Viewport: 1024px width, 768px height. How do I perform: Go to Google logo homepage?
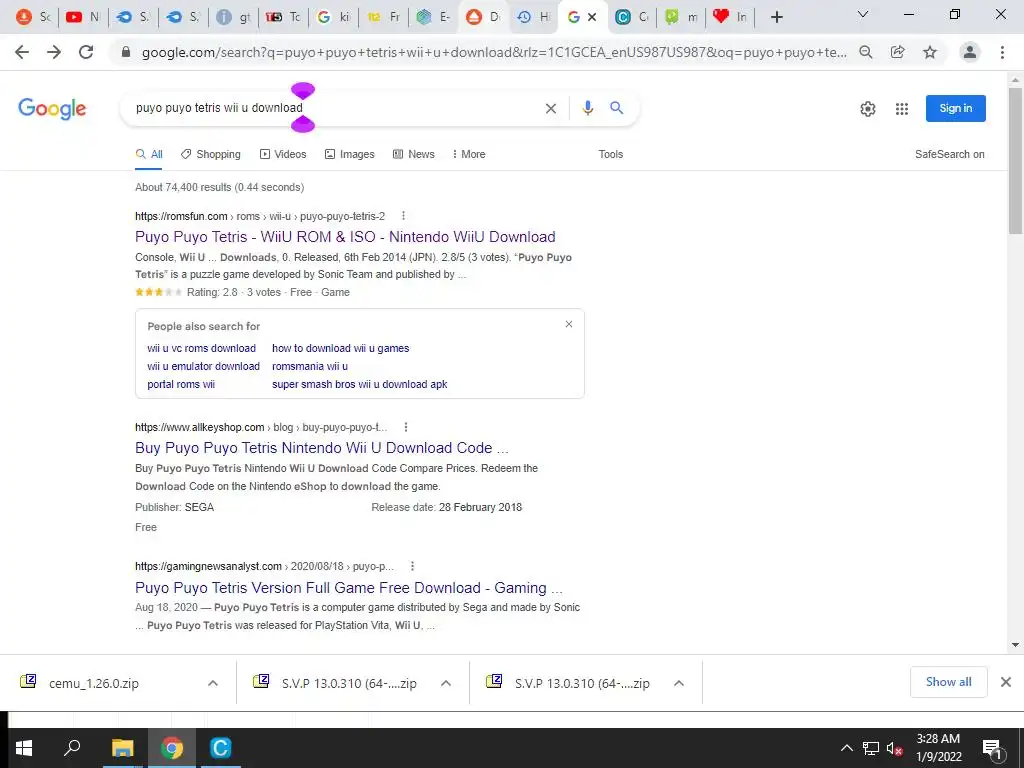tap(52, 108)
